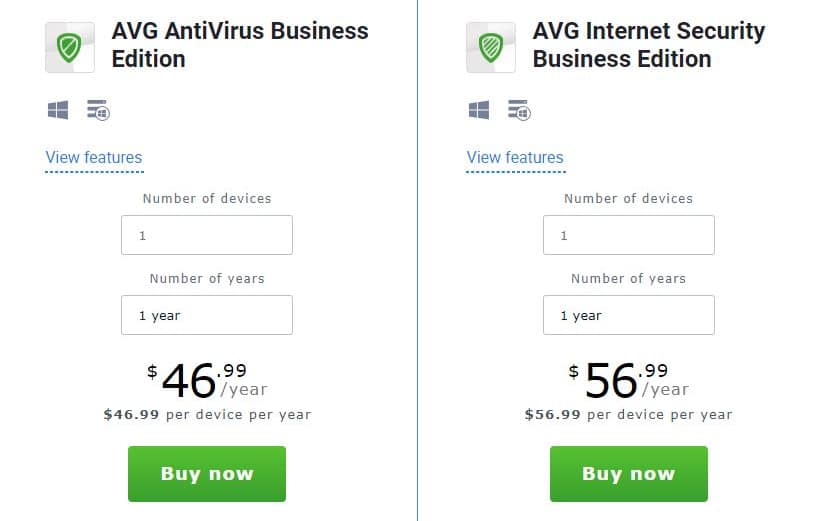This screenshot has width=828, height=521.
Task: Click $46.99 per device per year text
Action: (x=207, y=414)
